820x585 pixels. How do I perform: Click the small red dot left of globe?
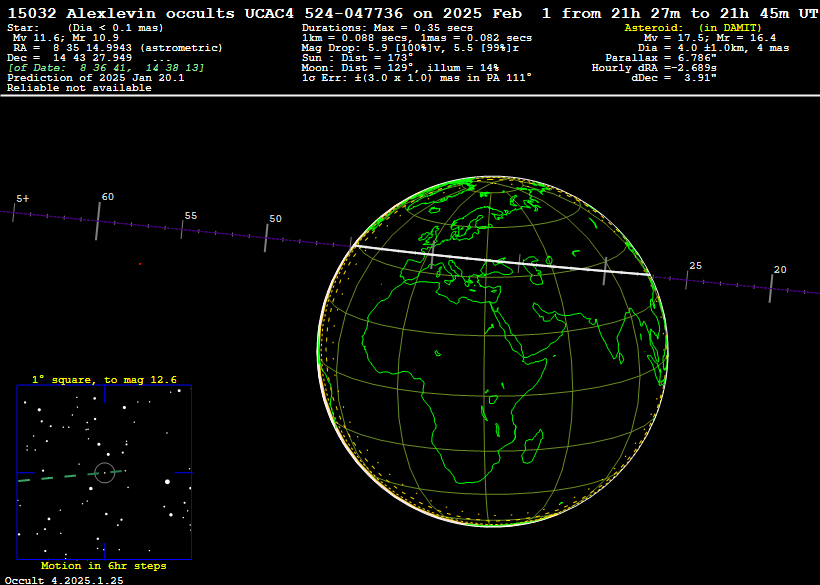tap(140, 264)
